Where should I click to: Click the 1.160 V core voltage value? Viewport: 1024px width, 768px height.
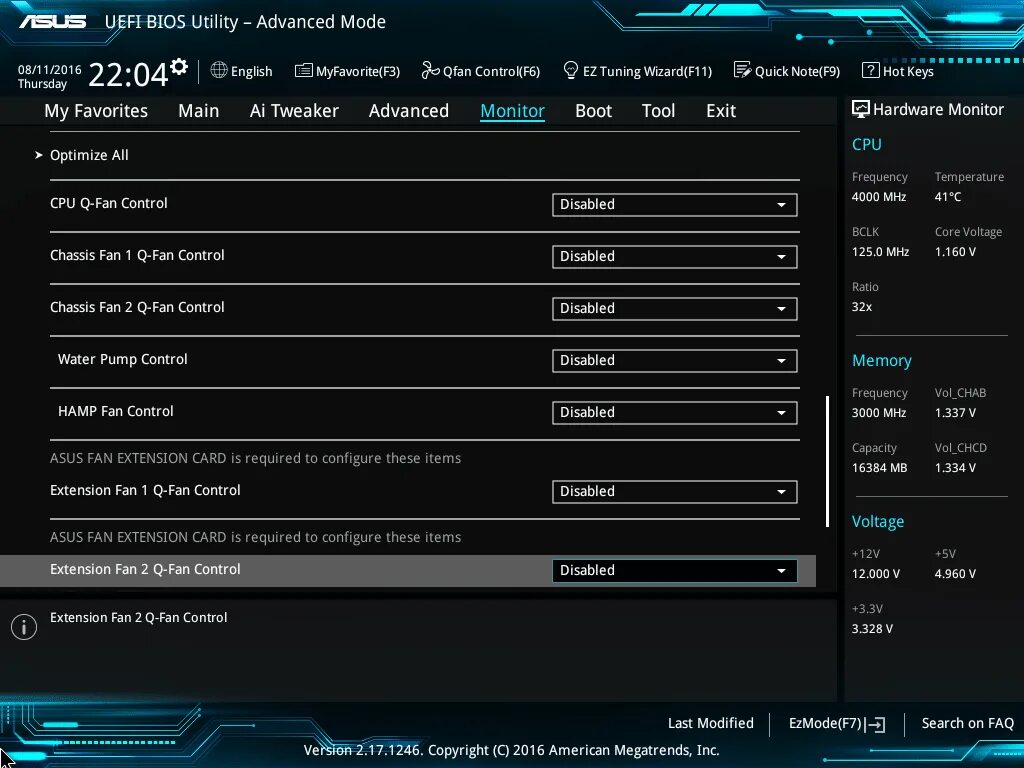(x=955, y=251)
